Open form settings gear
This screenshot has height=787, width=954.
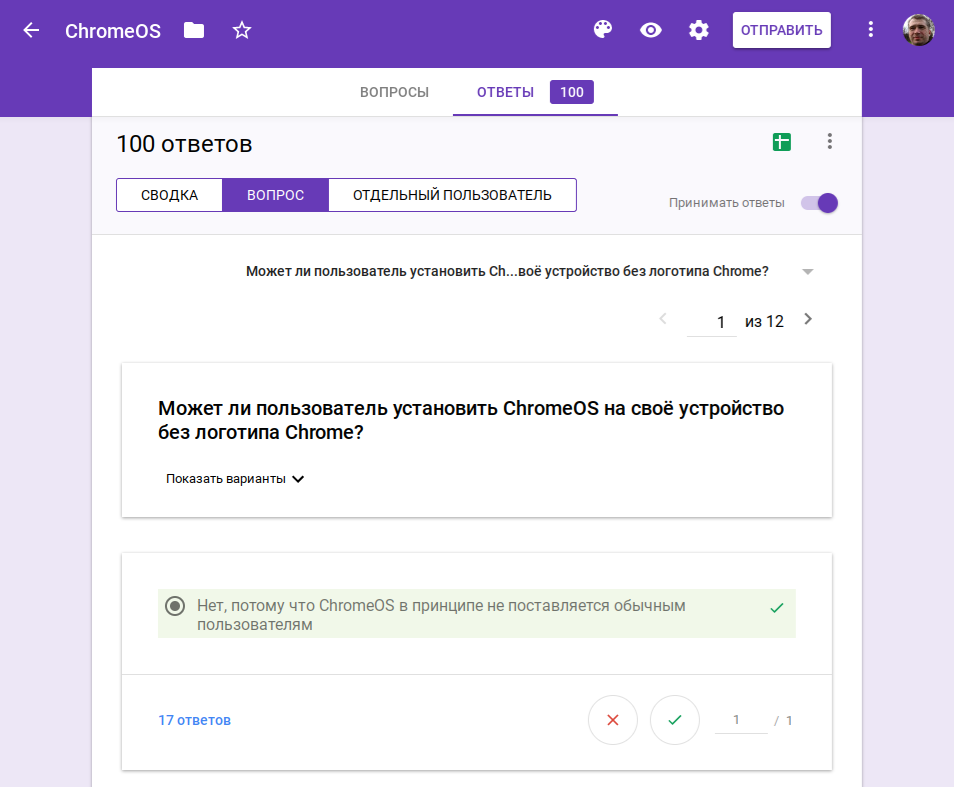point(699,30)
